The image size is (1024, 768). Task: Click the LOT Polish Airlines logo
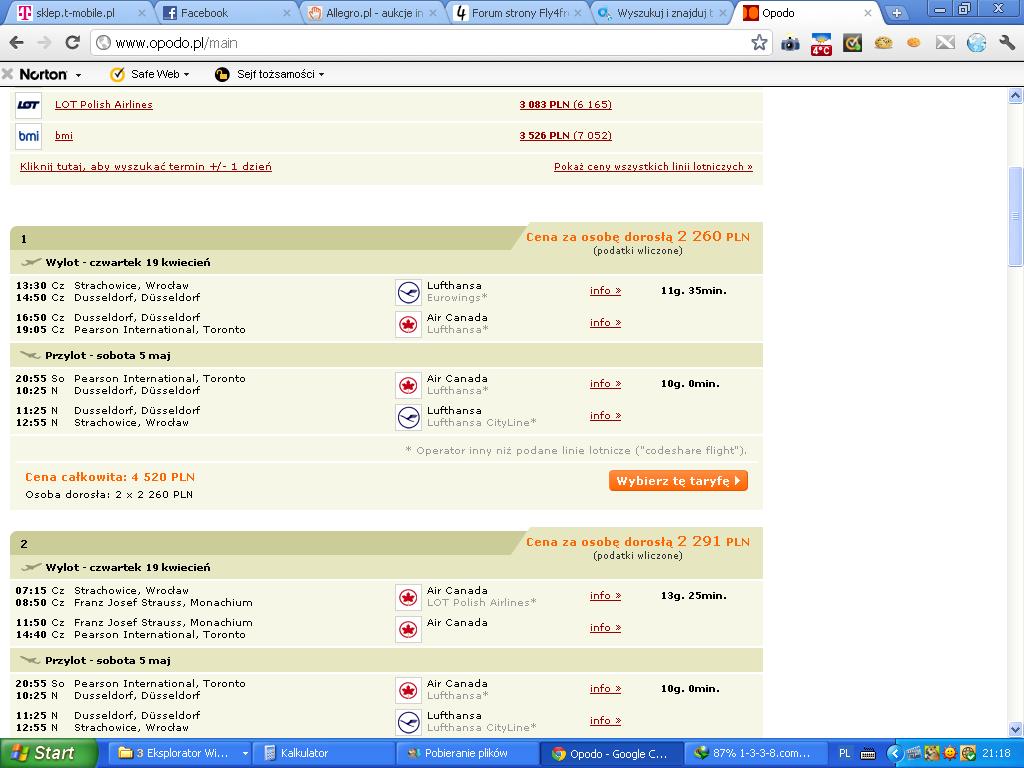[28, 104]
